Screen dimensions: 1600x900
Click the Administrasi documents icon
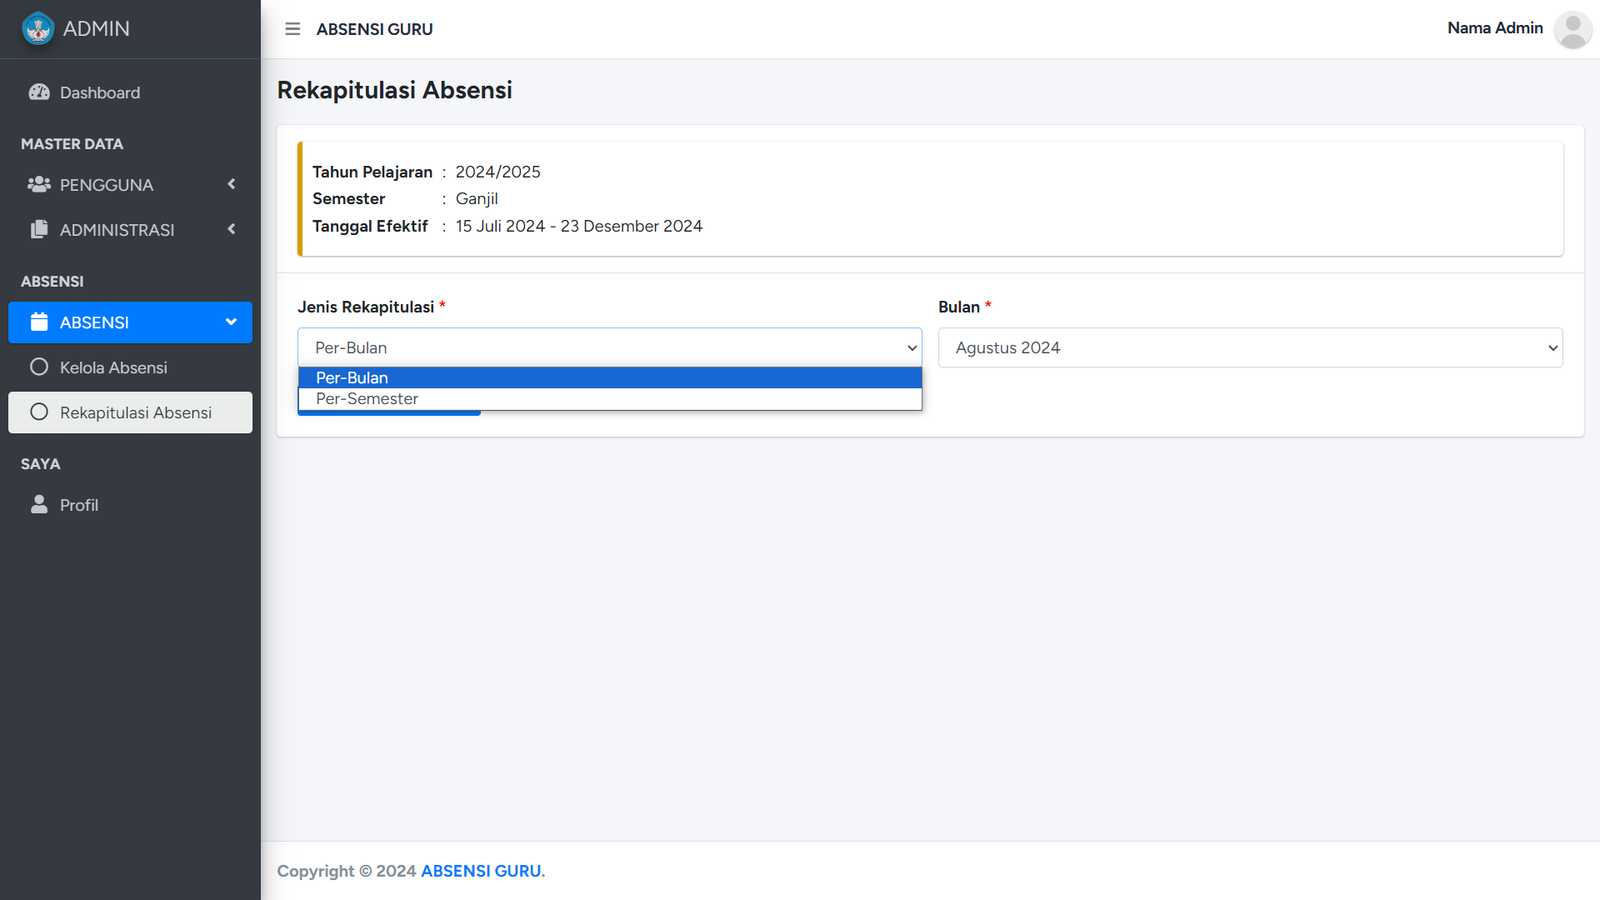pyautogui.click(x=39, y=229)
